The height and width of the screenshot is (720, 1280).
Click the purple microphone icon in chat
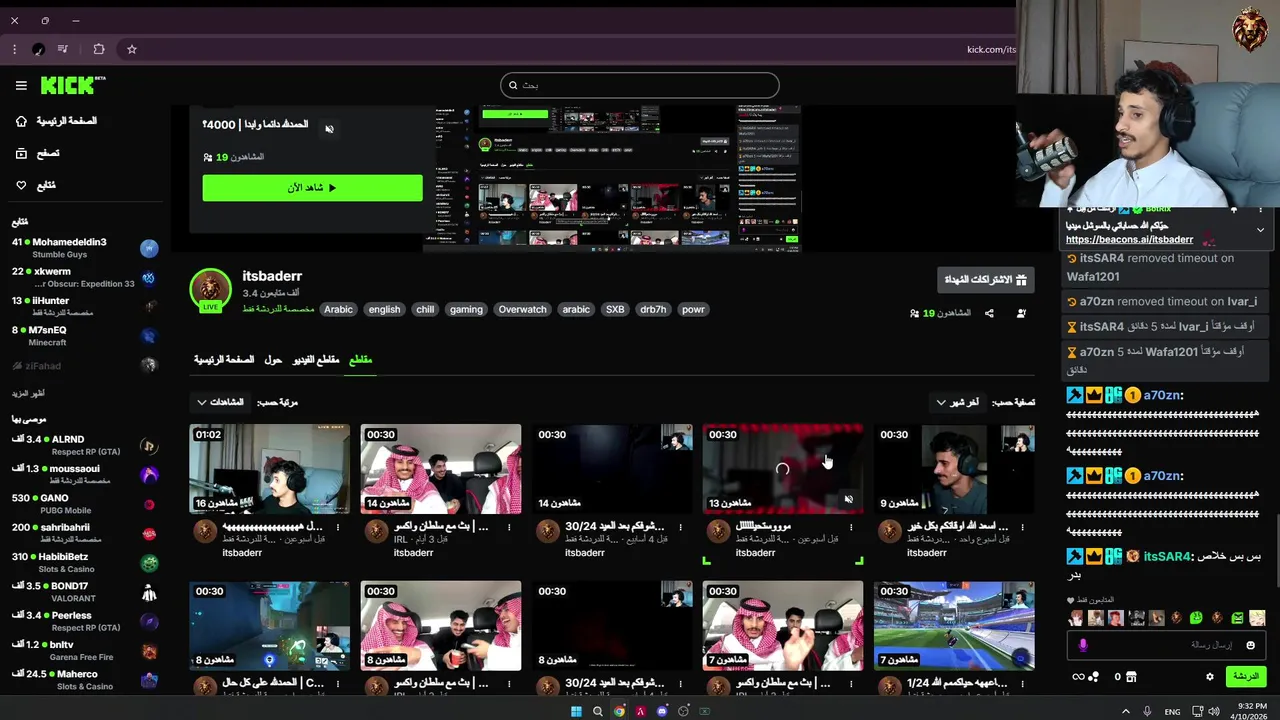1082,645
